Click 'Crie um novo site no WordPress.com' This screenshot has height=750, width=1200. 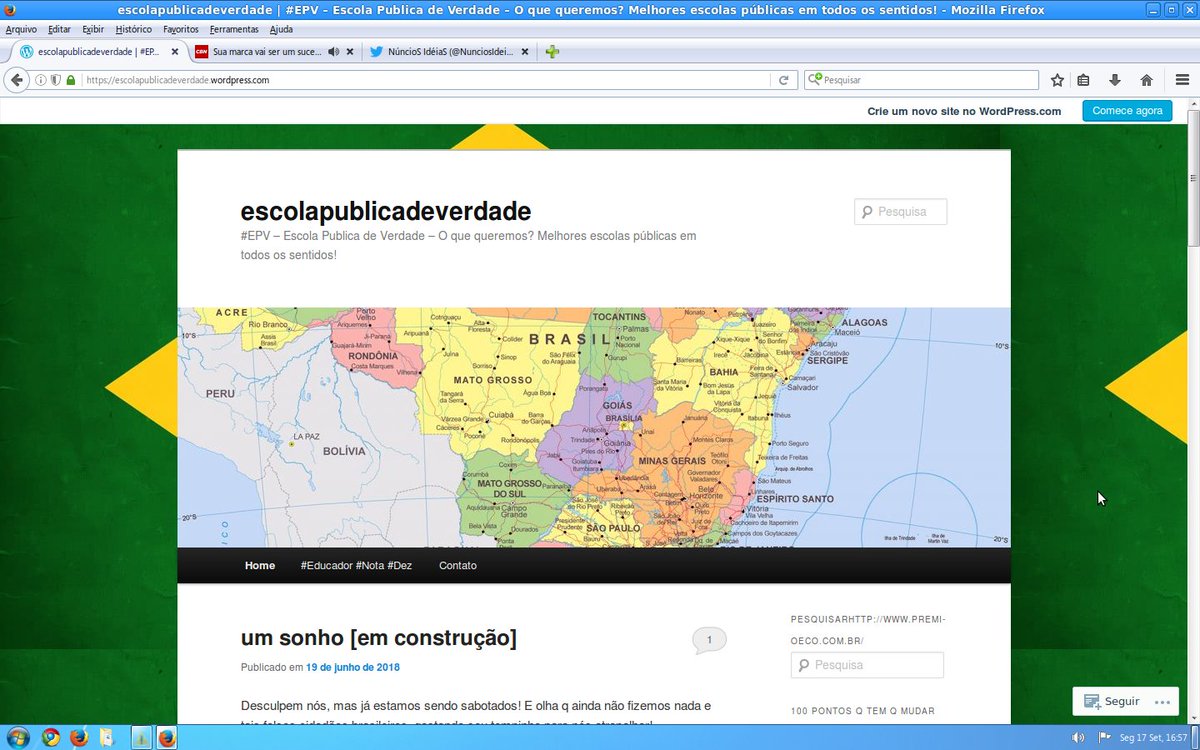(964, 111)
